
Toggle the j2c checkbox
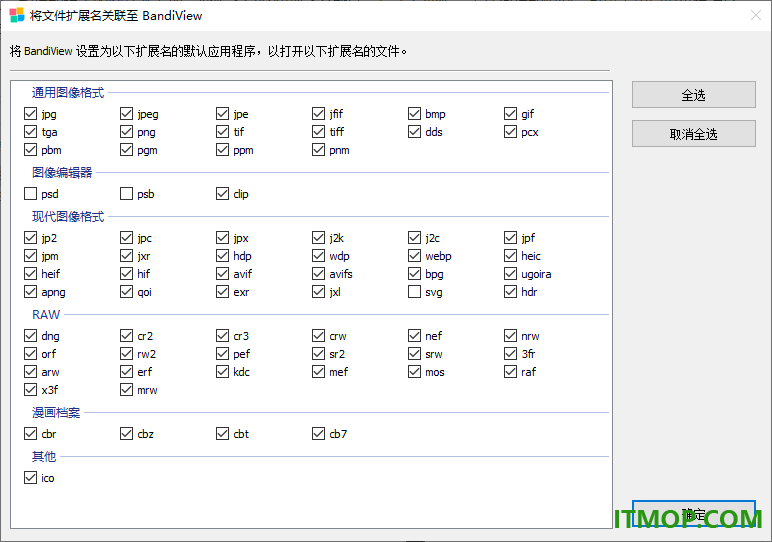[415, 238]
